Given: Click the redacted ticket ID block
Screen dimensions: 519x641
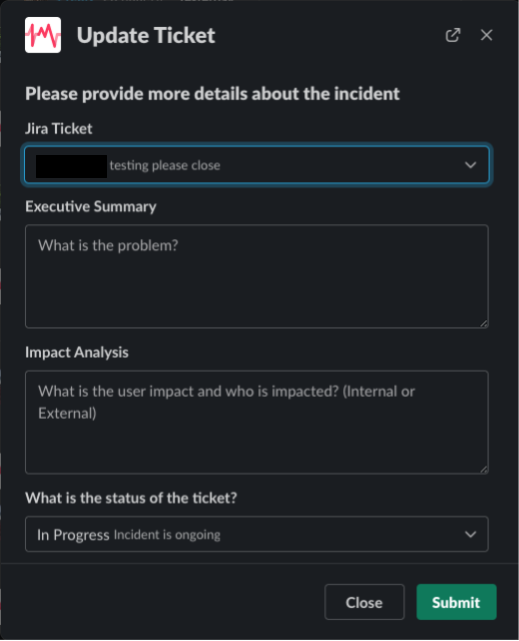Looking at the screenshot, I should pos(72,166).
